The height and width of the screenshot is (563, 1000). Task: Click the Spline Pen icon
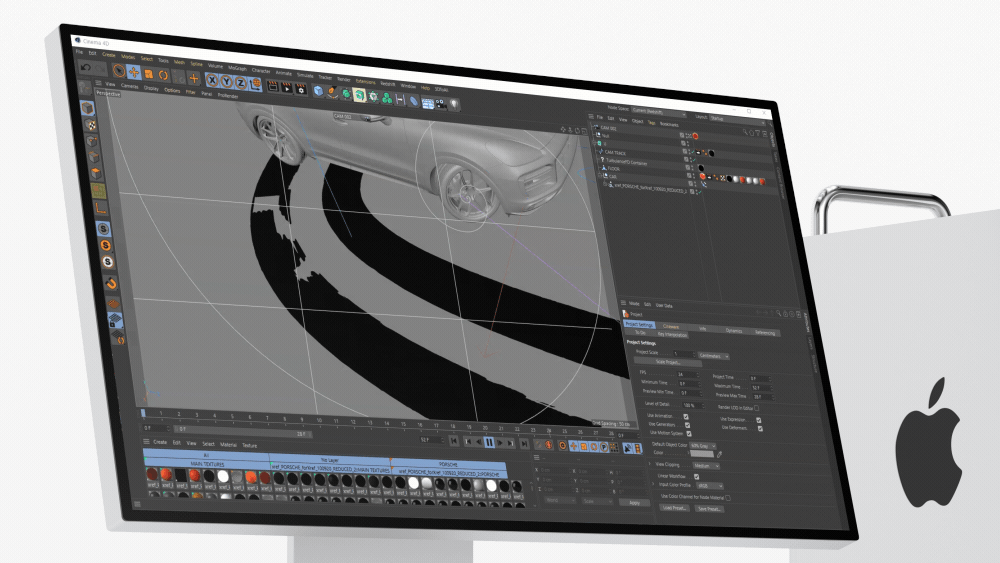332,92
